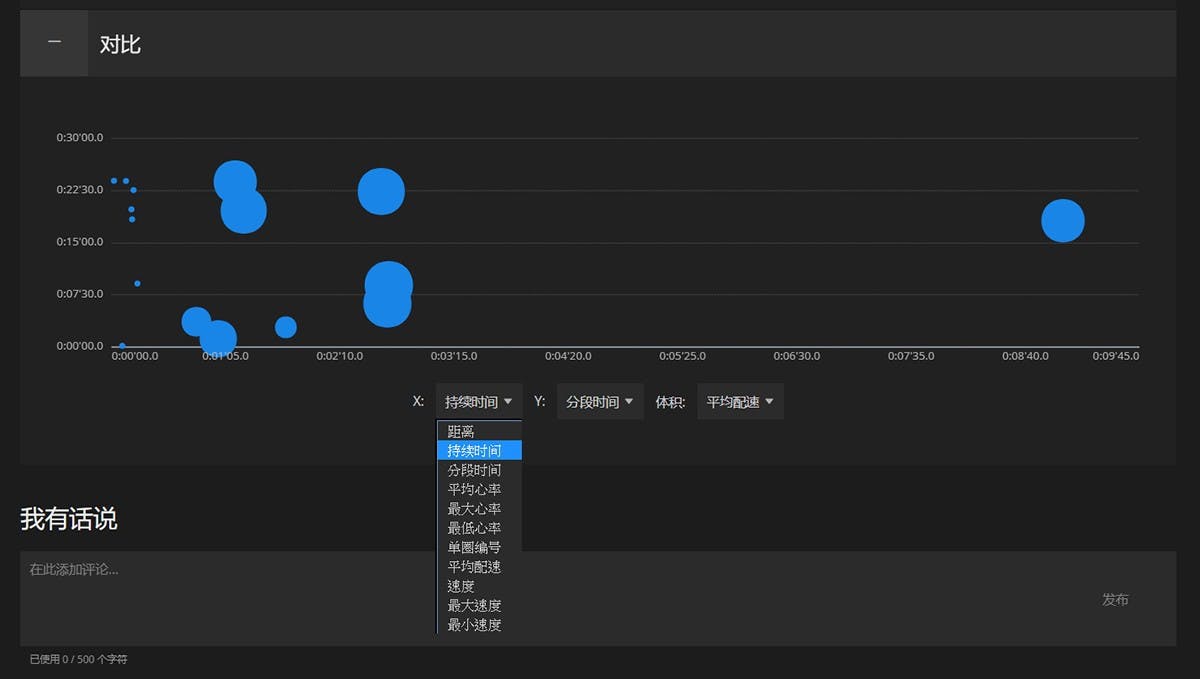This screenshot has height=679, width=1200.
Task: Select 速度 option in the dropdown
Action: 462,586
